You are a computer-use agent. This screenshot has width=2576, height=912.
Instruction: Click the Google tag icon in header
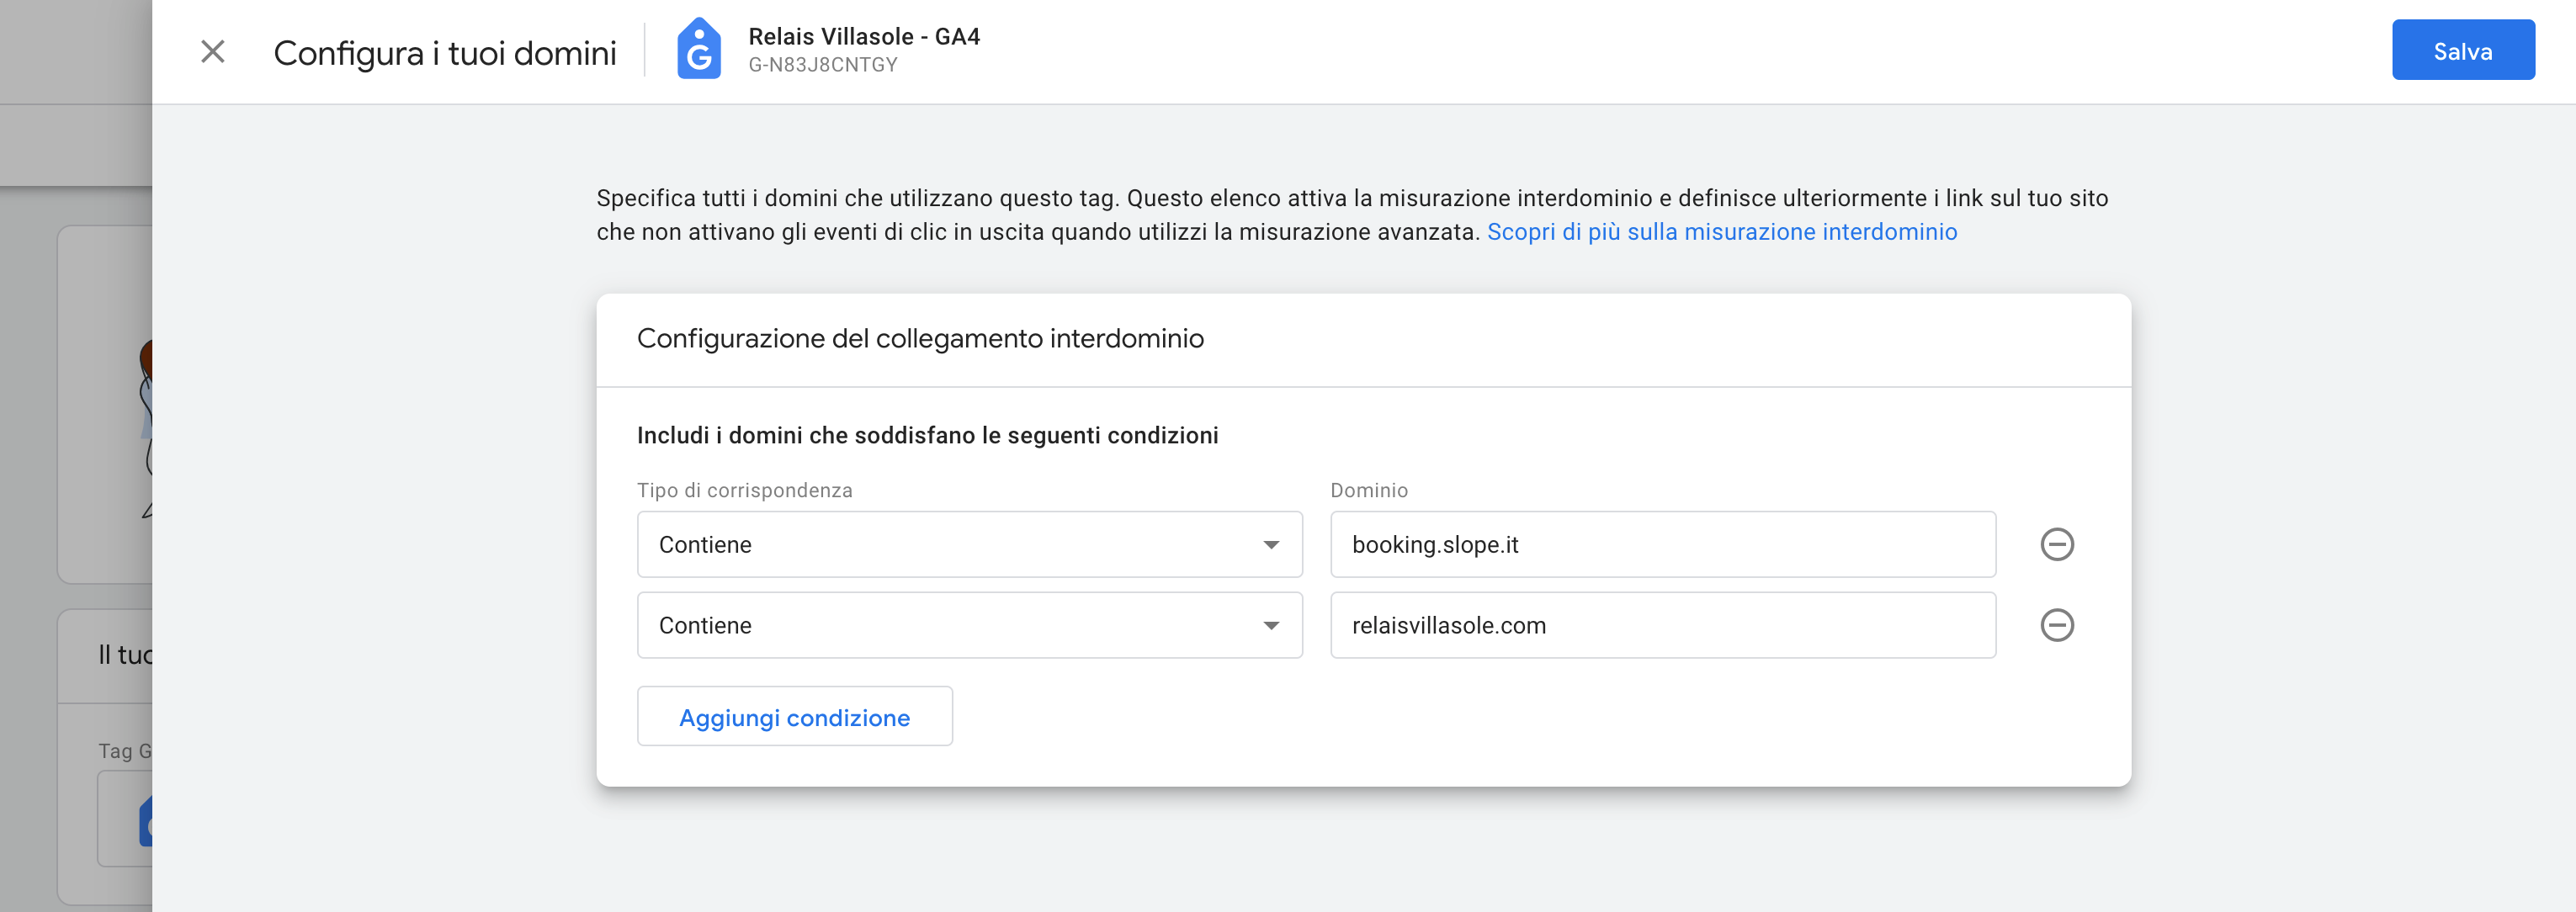(x=698, y=50)
